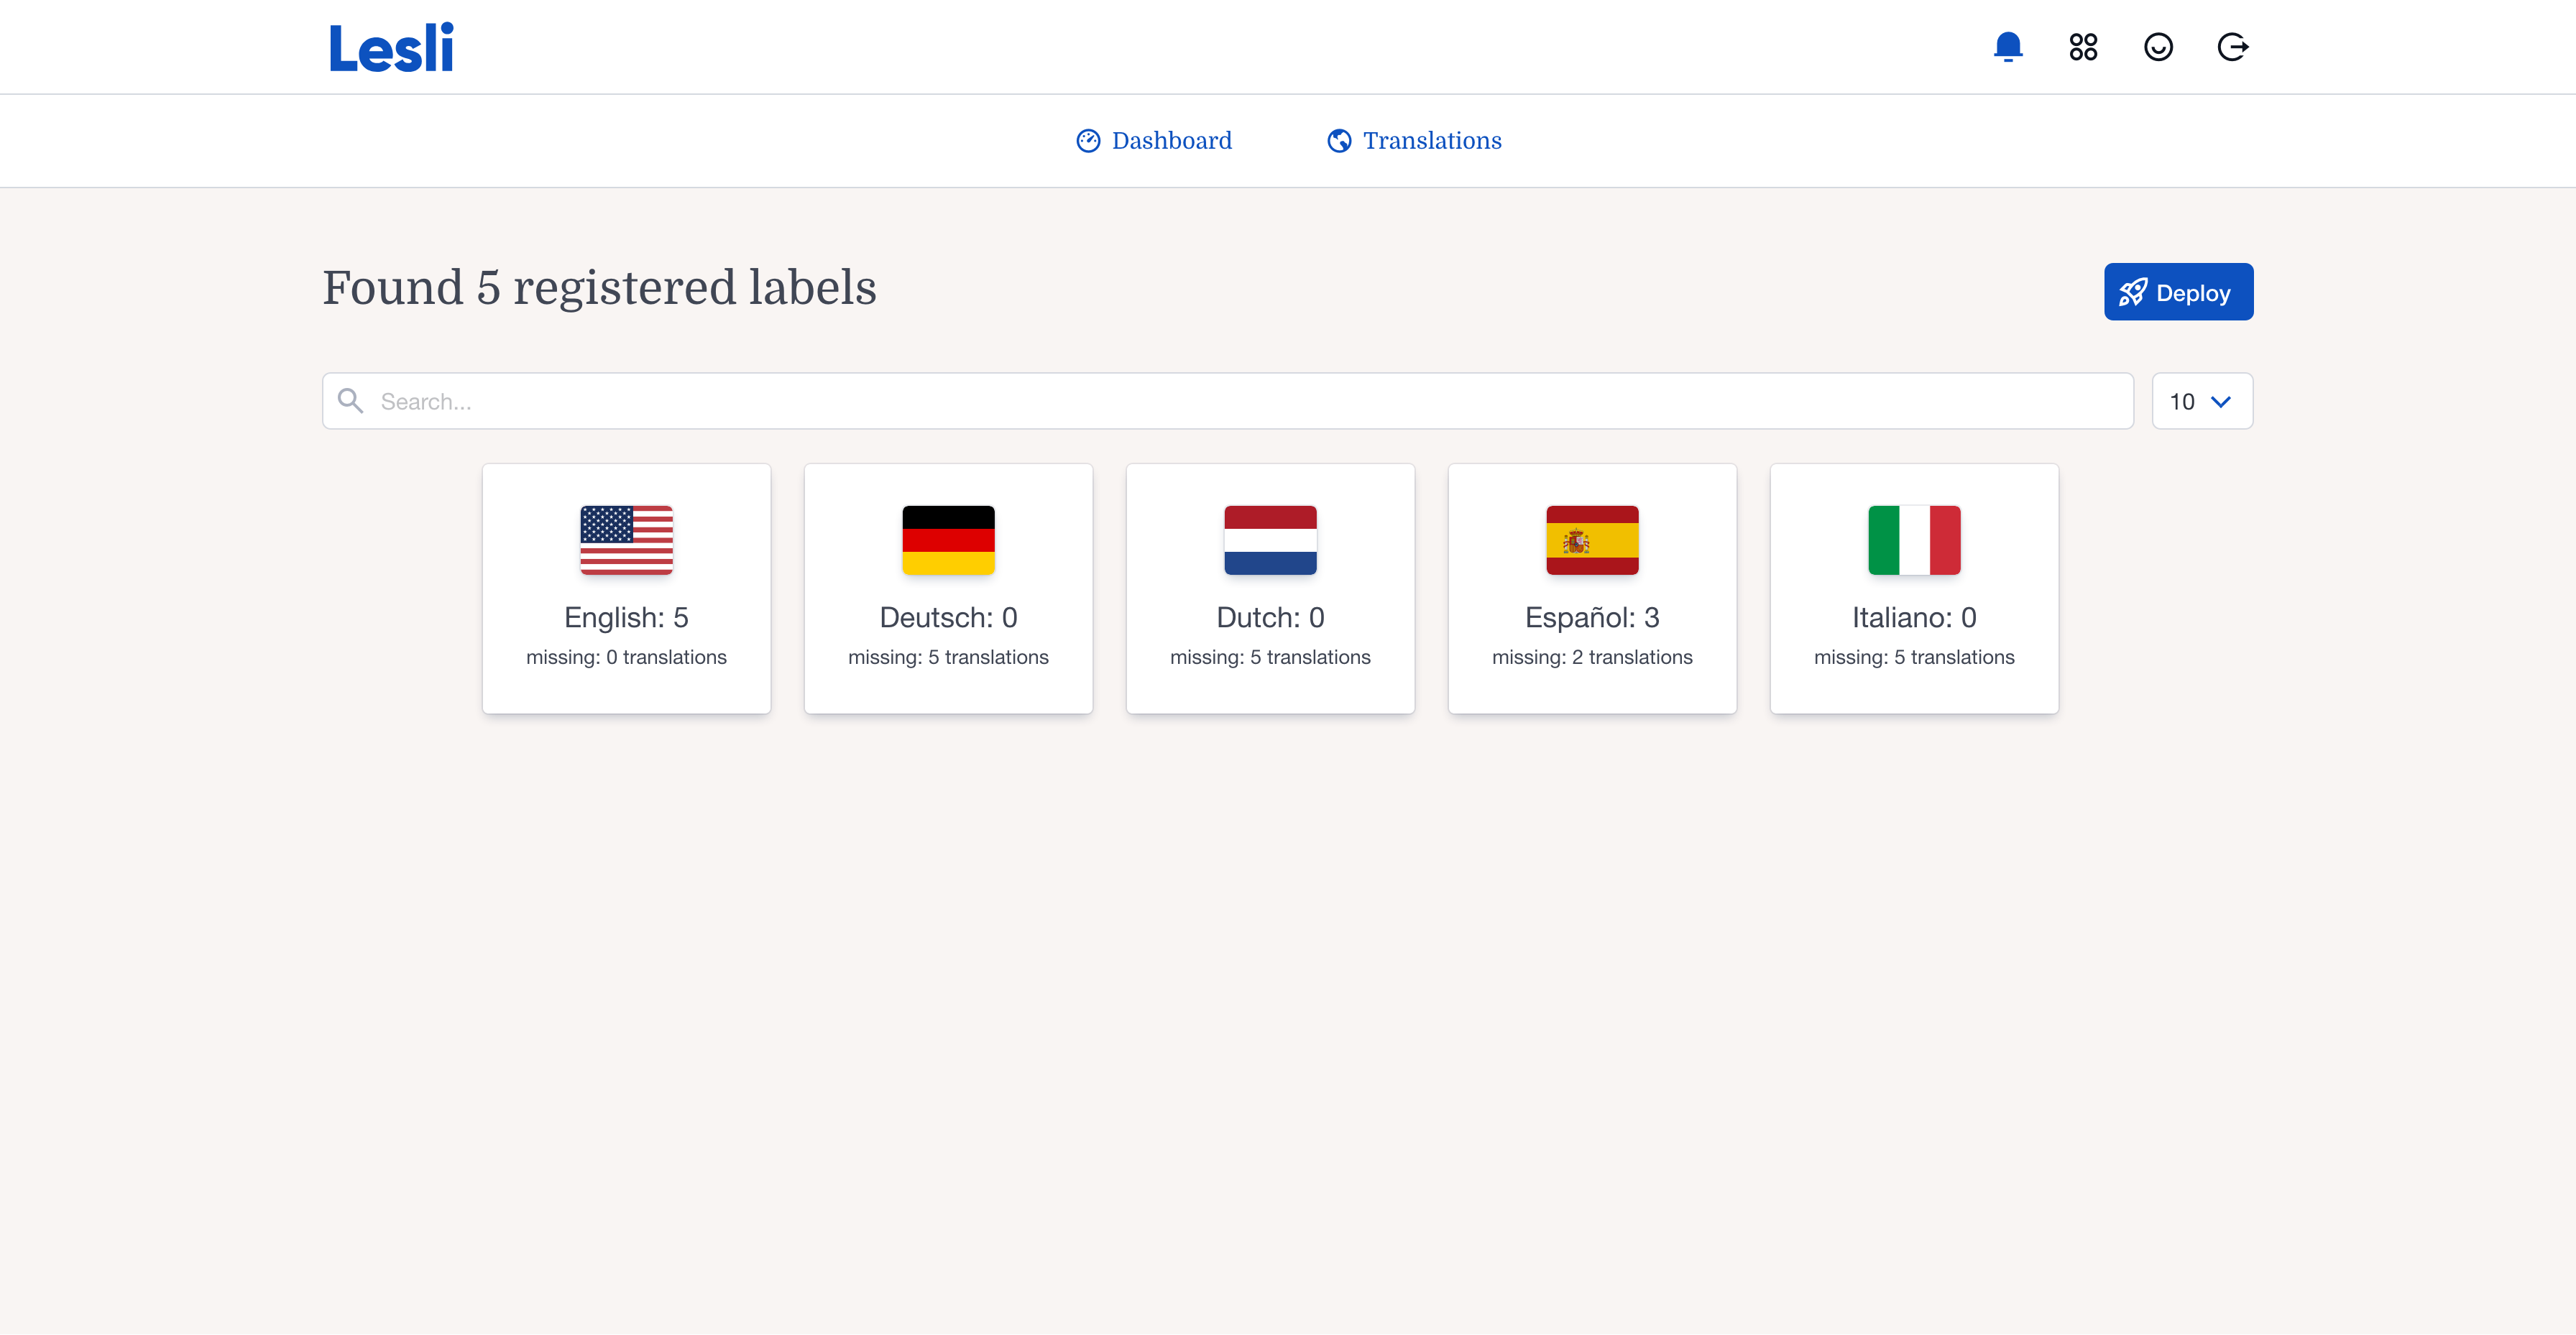This screenshot has height=1335, width=2576.
Task: Click the smiley profile icon
Action: (x=2158, y=47)
